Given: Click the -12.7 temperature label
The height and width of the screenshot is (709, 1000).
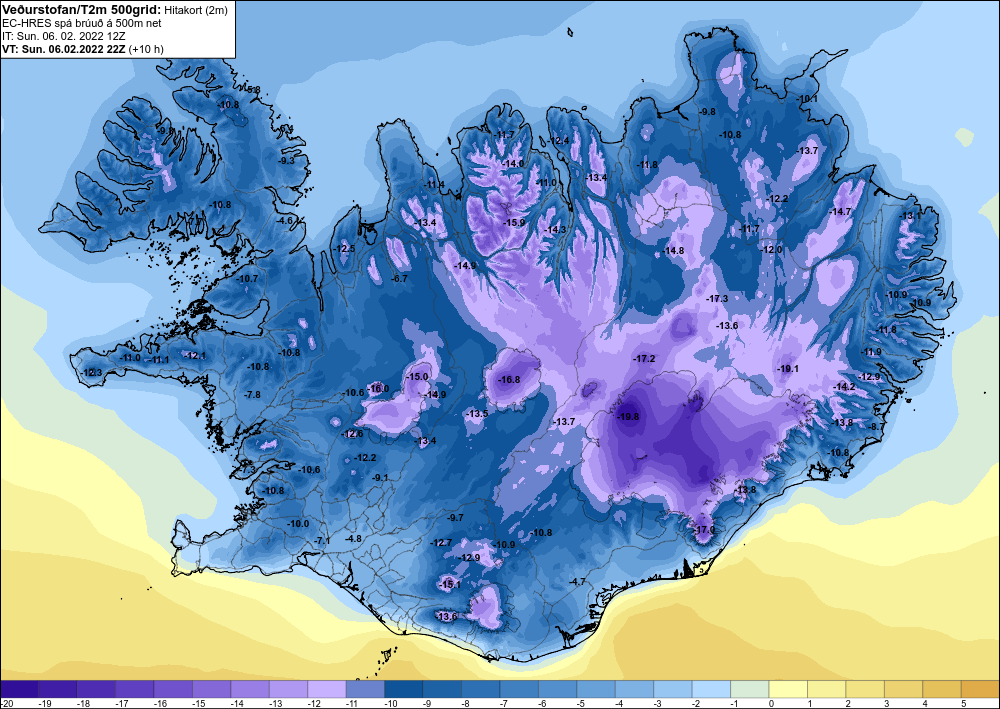Looking at the screenshot, I should click(x=441, y=543).
